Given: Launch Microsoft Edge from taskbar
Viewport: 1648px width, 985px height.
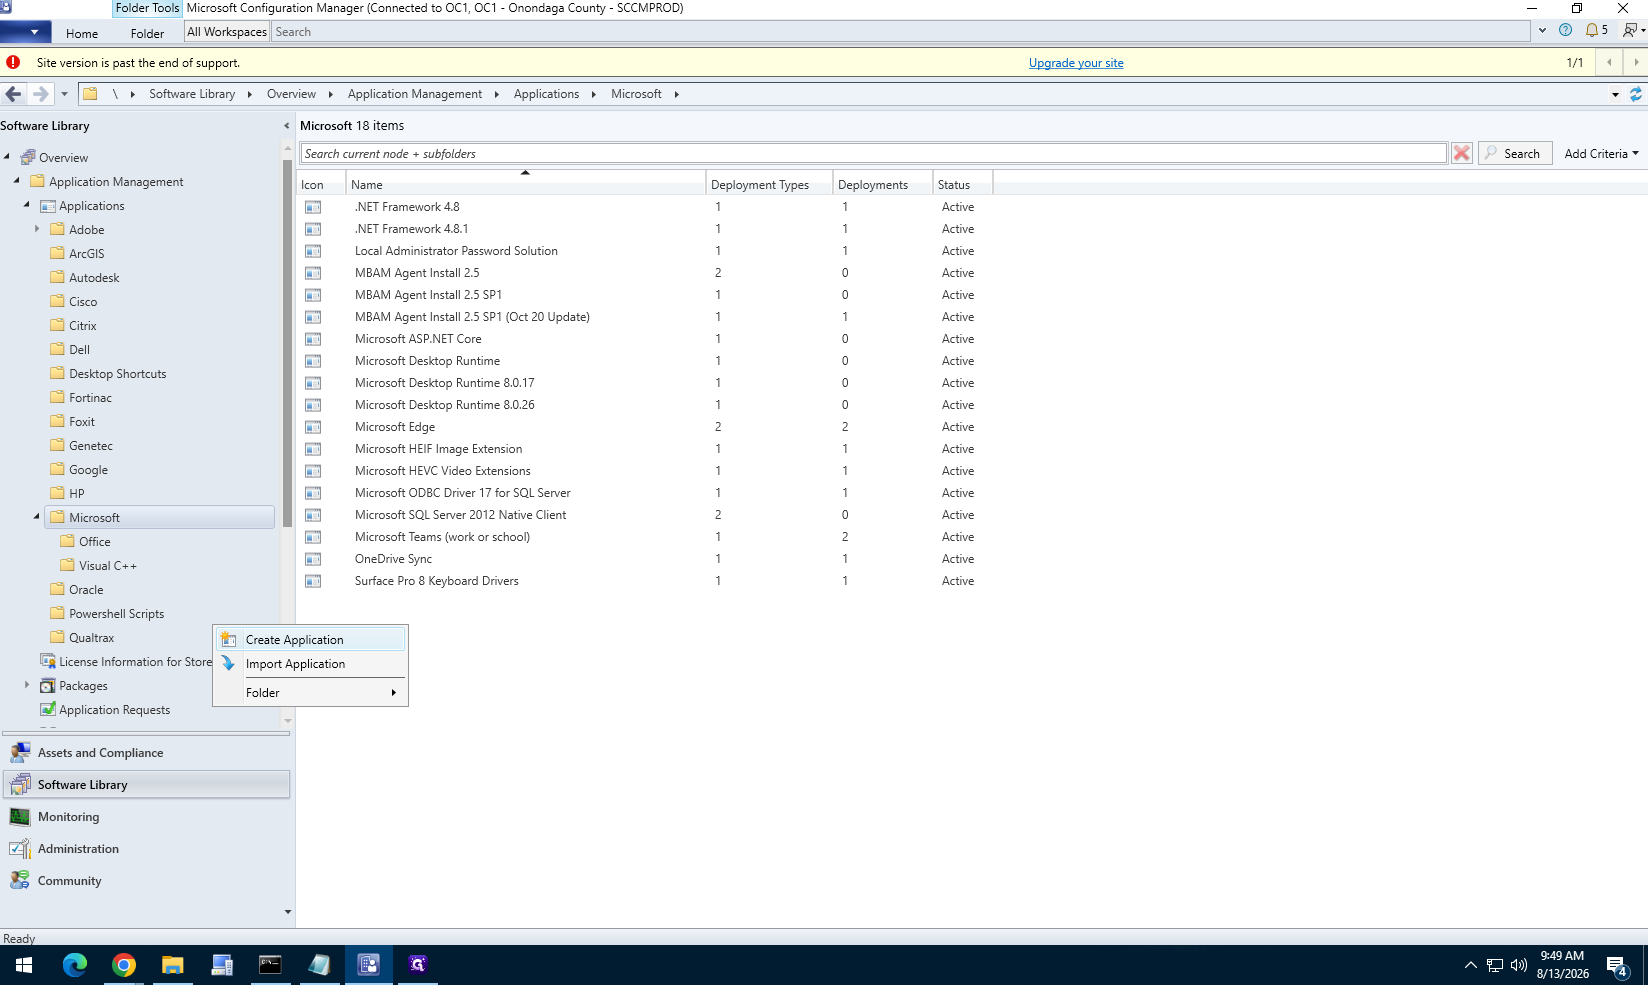Looking at the screenshot, I should 75,965.
